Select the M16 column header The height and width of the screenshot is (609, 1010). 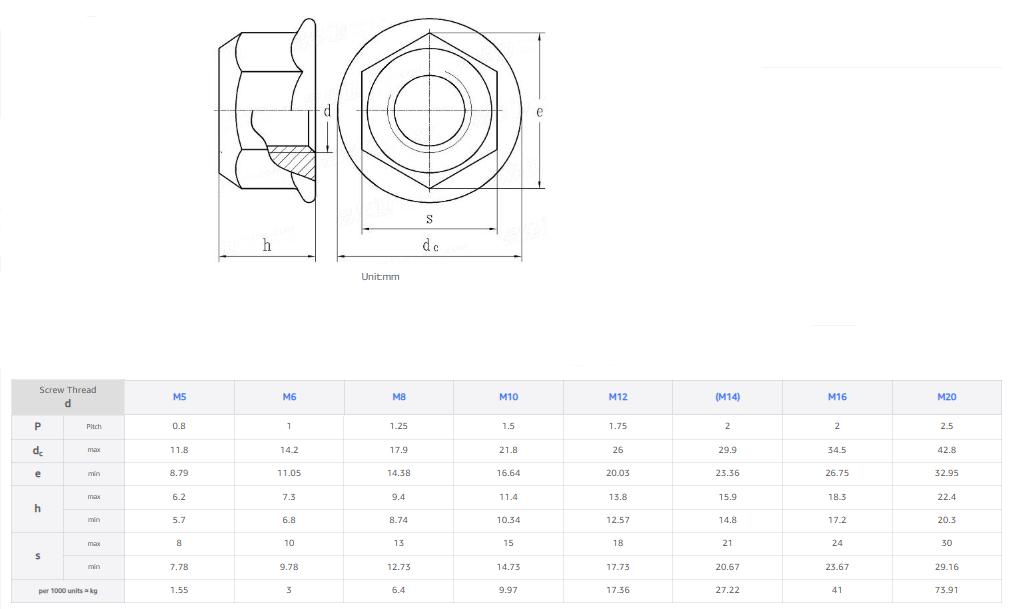837,397
